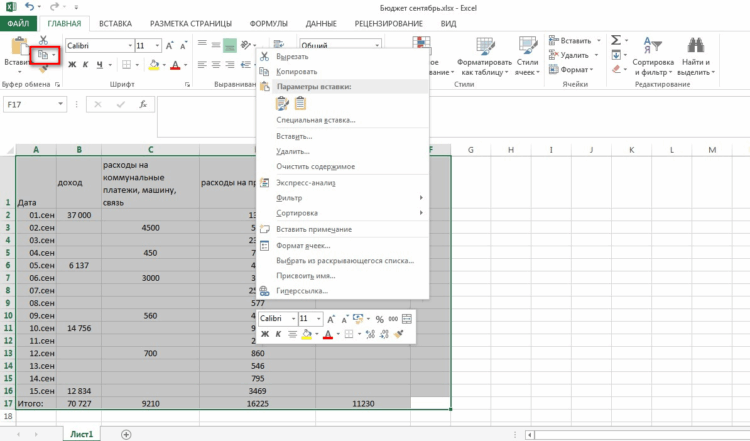Click Percent style in the mini toolbar
Screen dimensions: 750x441
[379, 319]
